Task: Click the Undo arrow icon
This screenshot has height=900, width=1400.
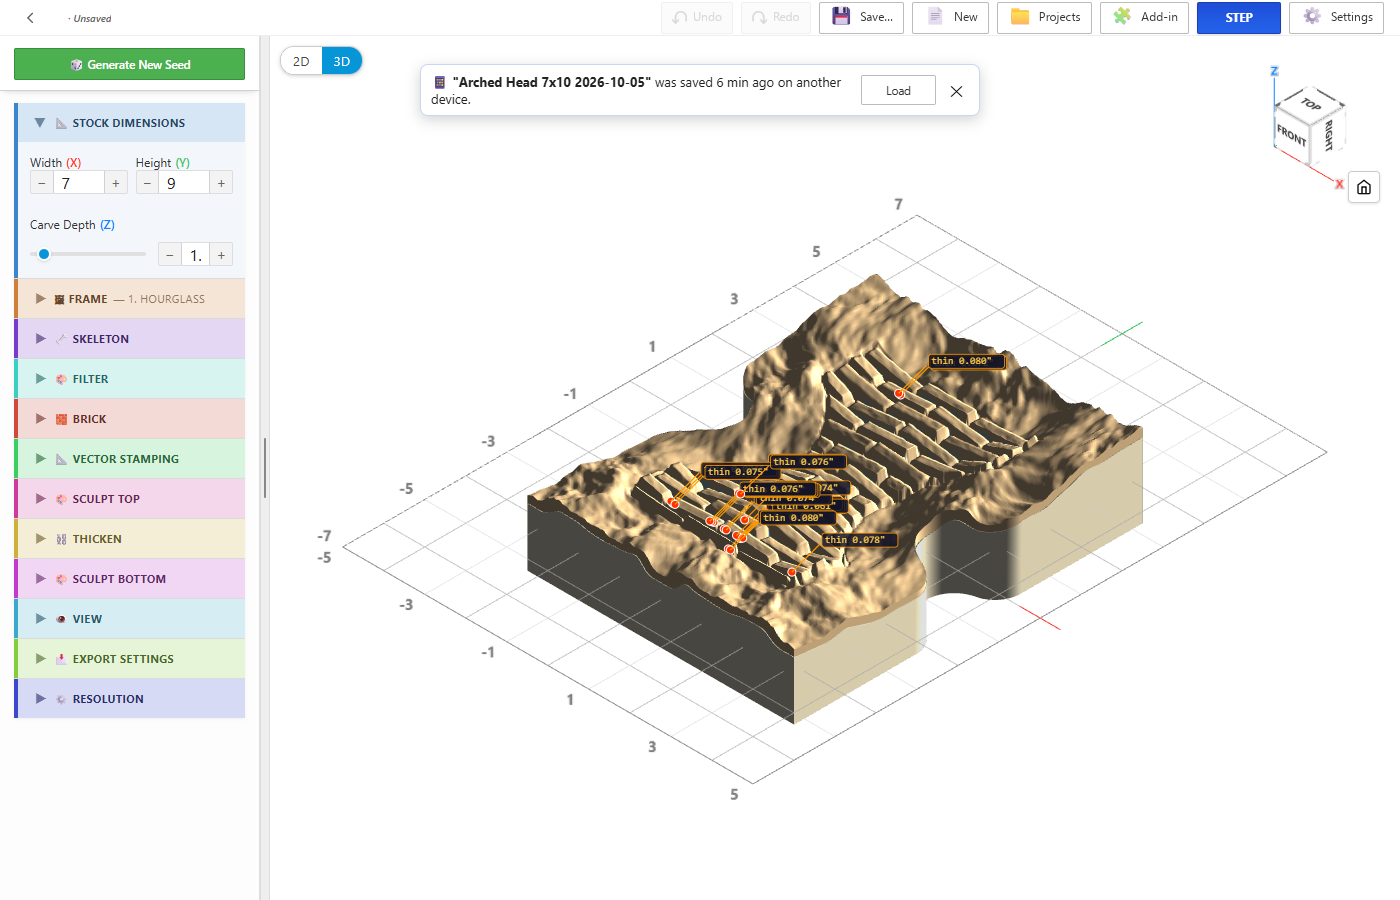Action: point(680,18)
